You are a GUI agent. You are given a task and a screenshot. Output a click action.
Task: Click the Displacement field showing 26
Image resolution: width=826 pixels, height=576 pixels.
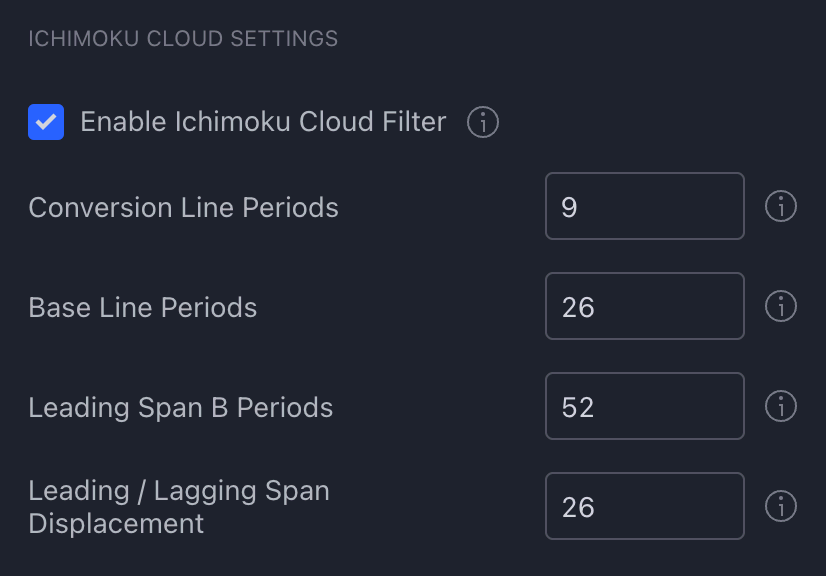coord(645,506)
